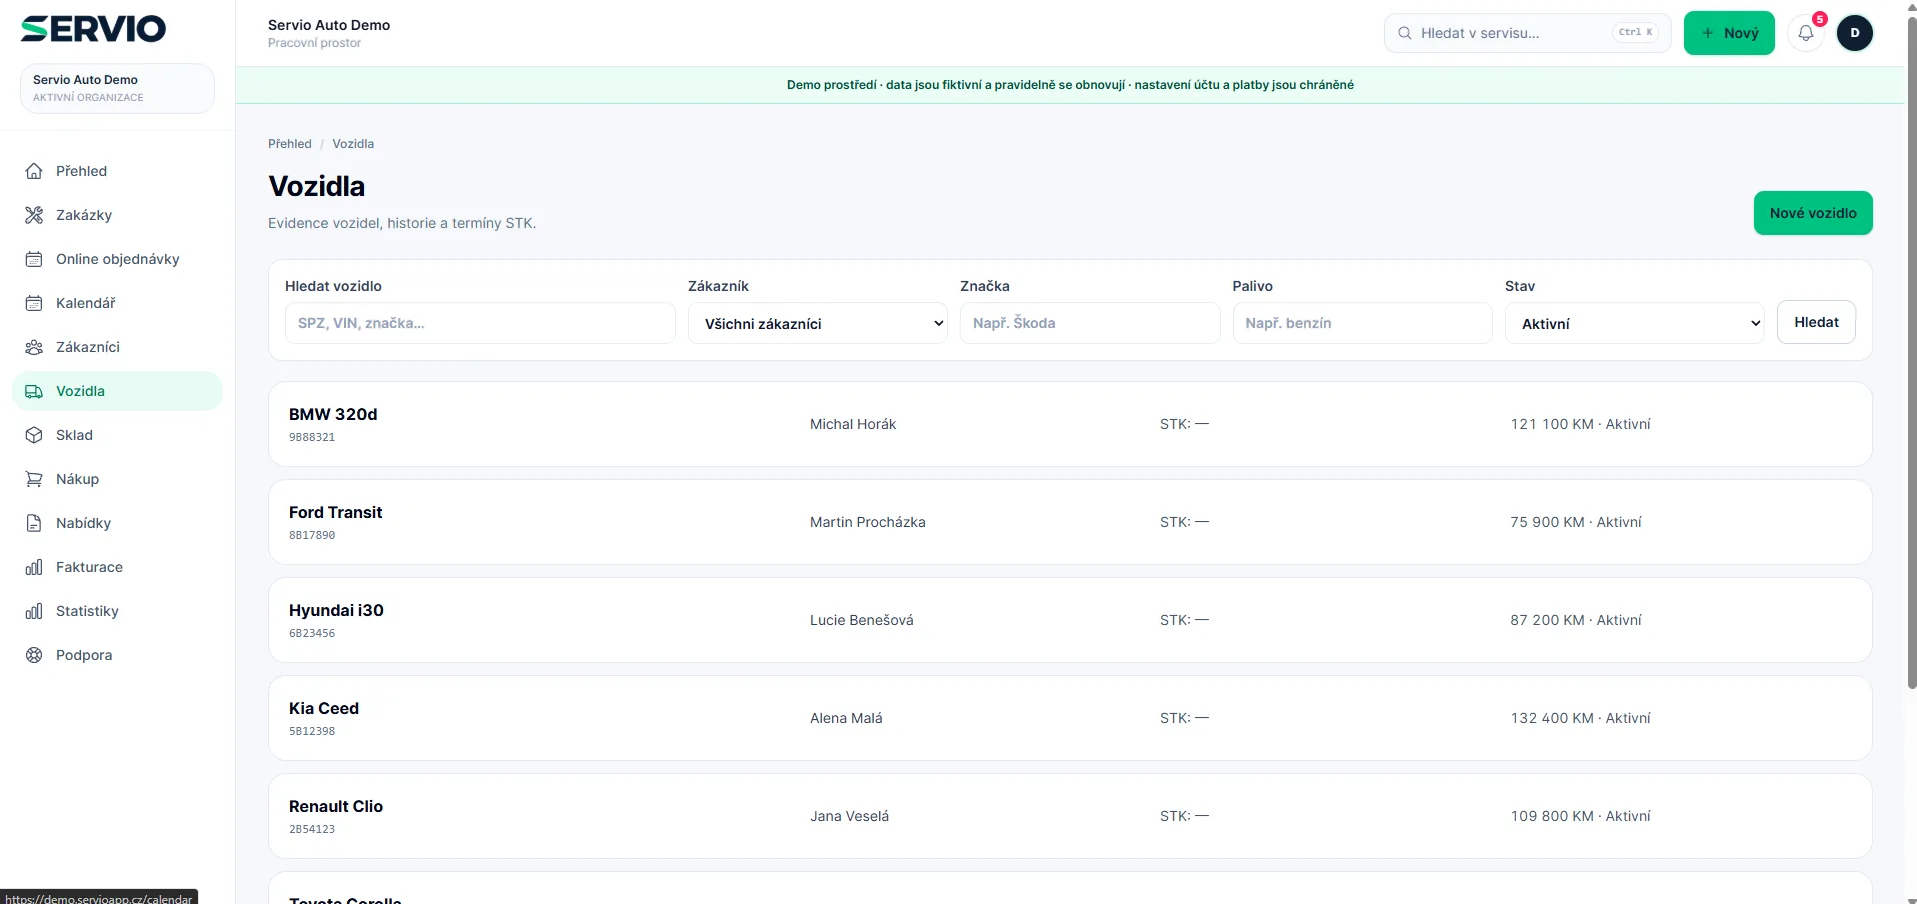The height and width of the screenshot is (904, 1917).
Task: Click the Hledat filter button
Action: [x=1816, y=322]
